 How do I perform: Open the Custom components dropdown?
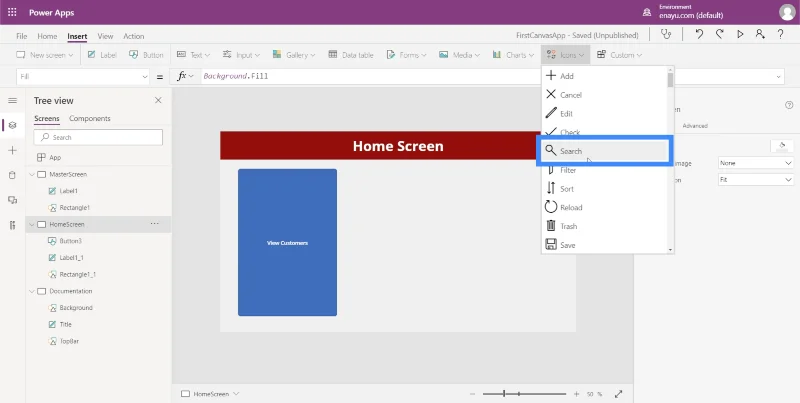click(x=619, y=55)
